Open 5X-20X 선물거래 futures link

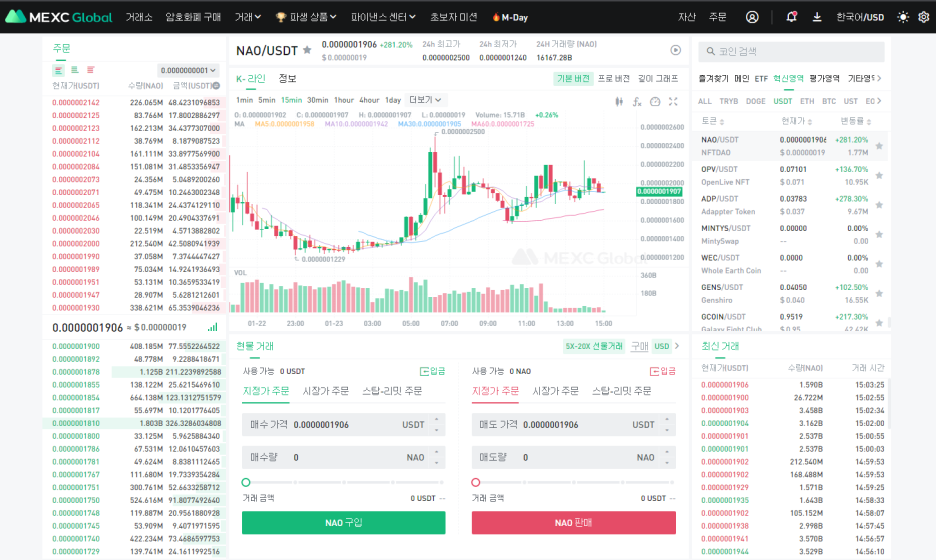pos(594,346)
